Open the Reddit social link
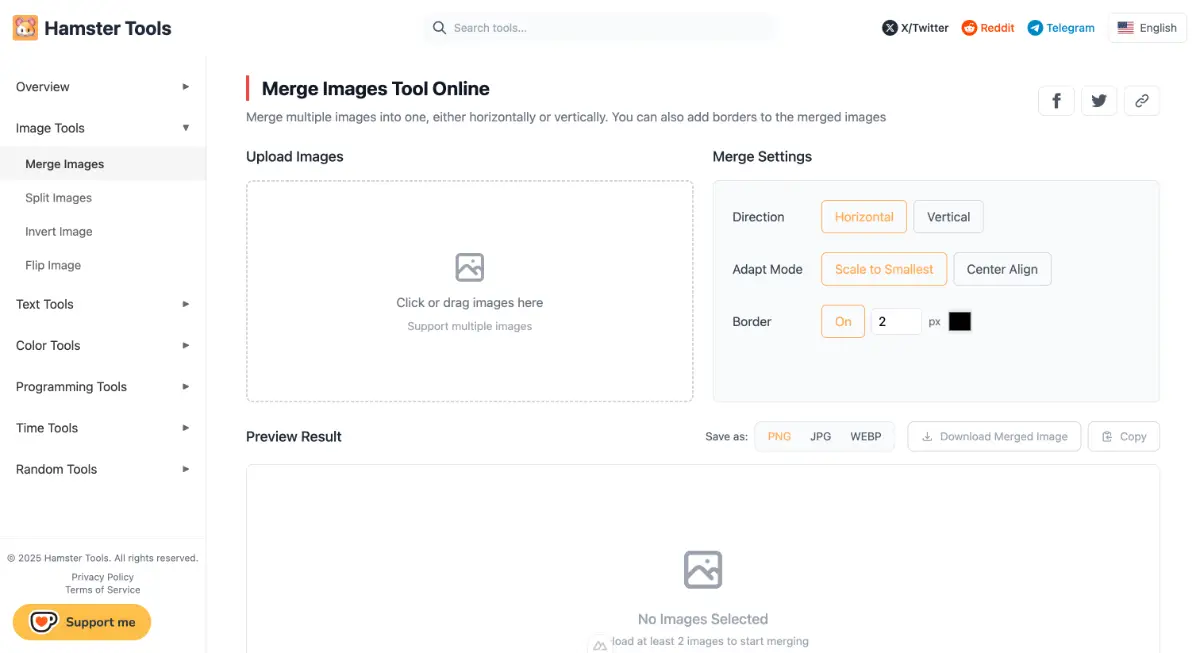The width and height of the screenshot is (1200, 653). [x=988, y=28]
